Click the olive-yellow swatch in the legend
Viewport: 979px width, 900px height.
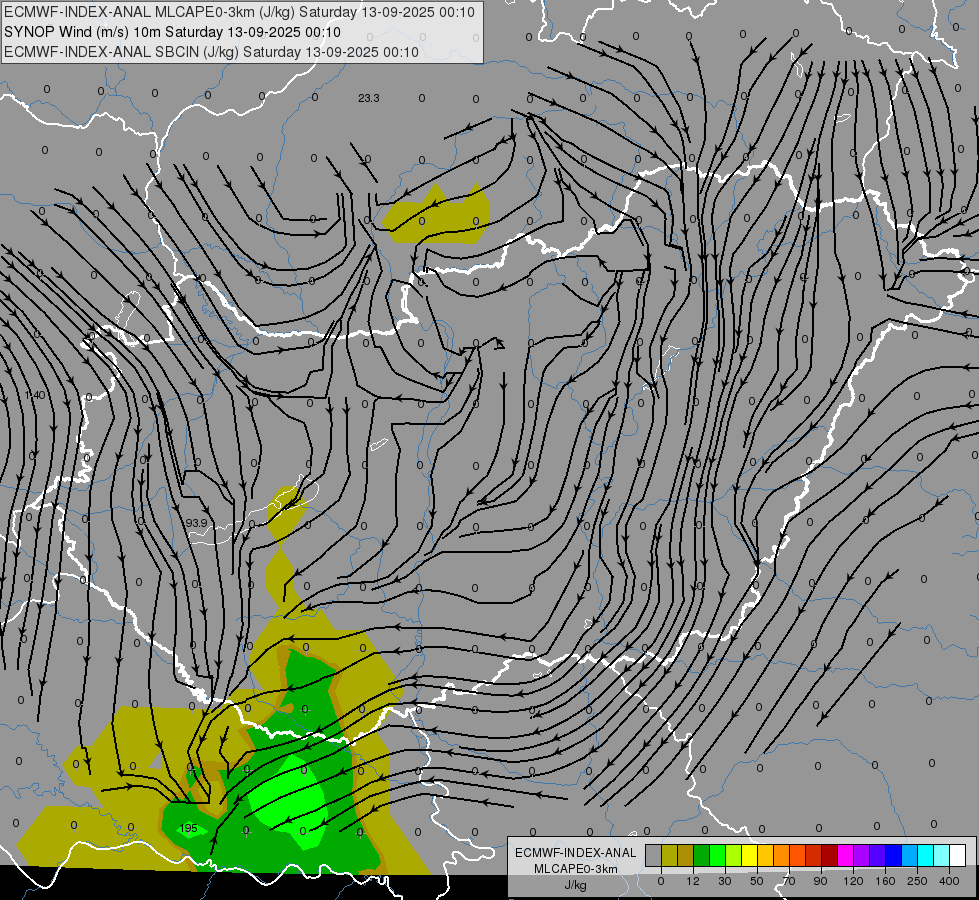tap(669, 856)
